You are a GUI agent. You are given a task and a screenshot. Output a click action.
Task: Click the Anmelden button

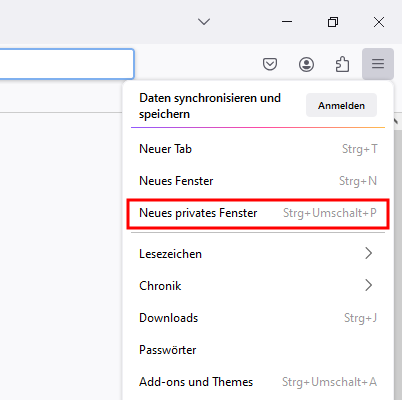point(341,105)
